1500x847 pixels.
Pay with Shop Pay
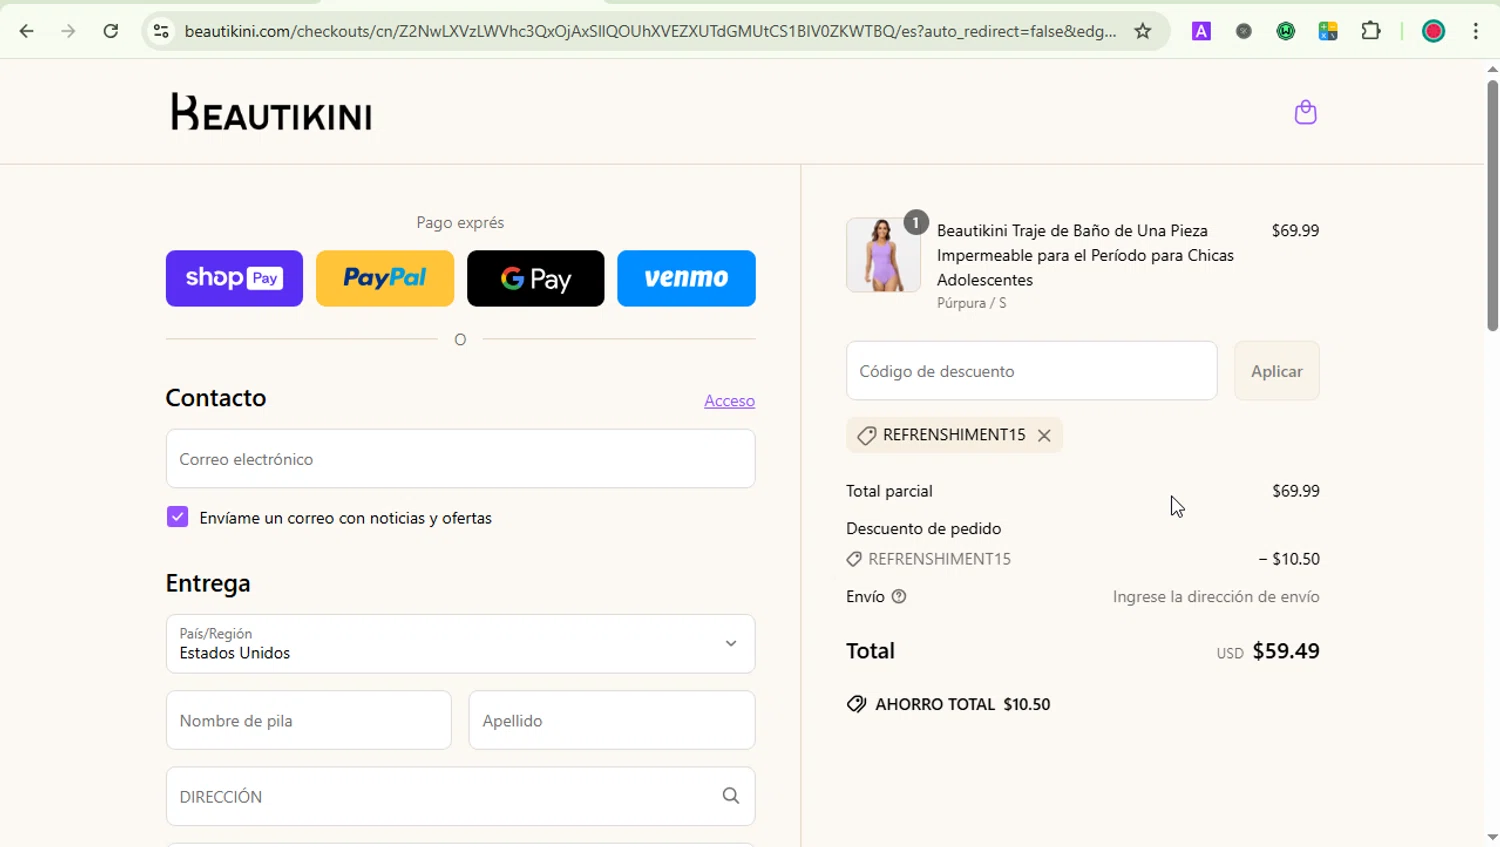tap(234, 278)
